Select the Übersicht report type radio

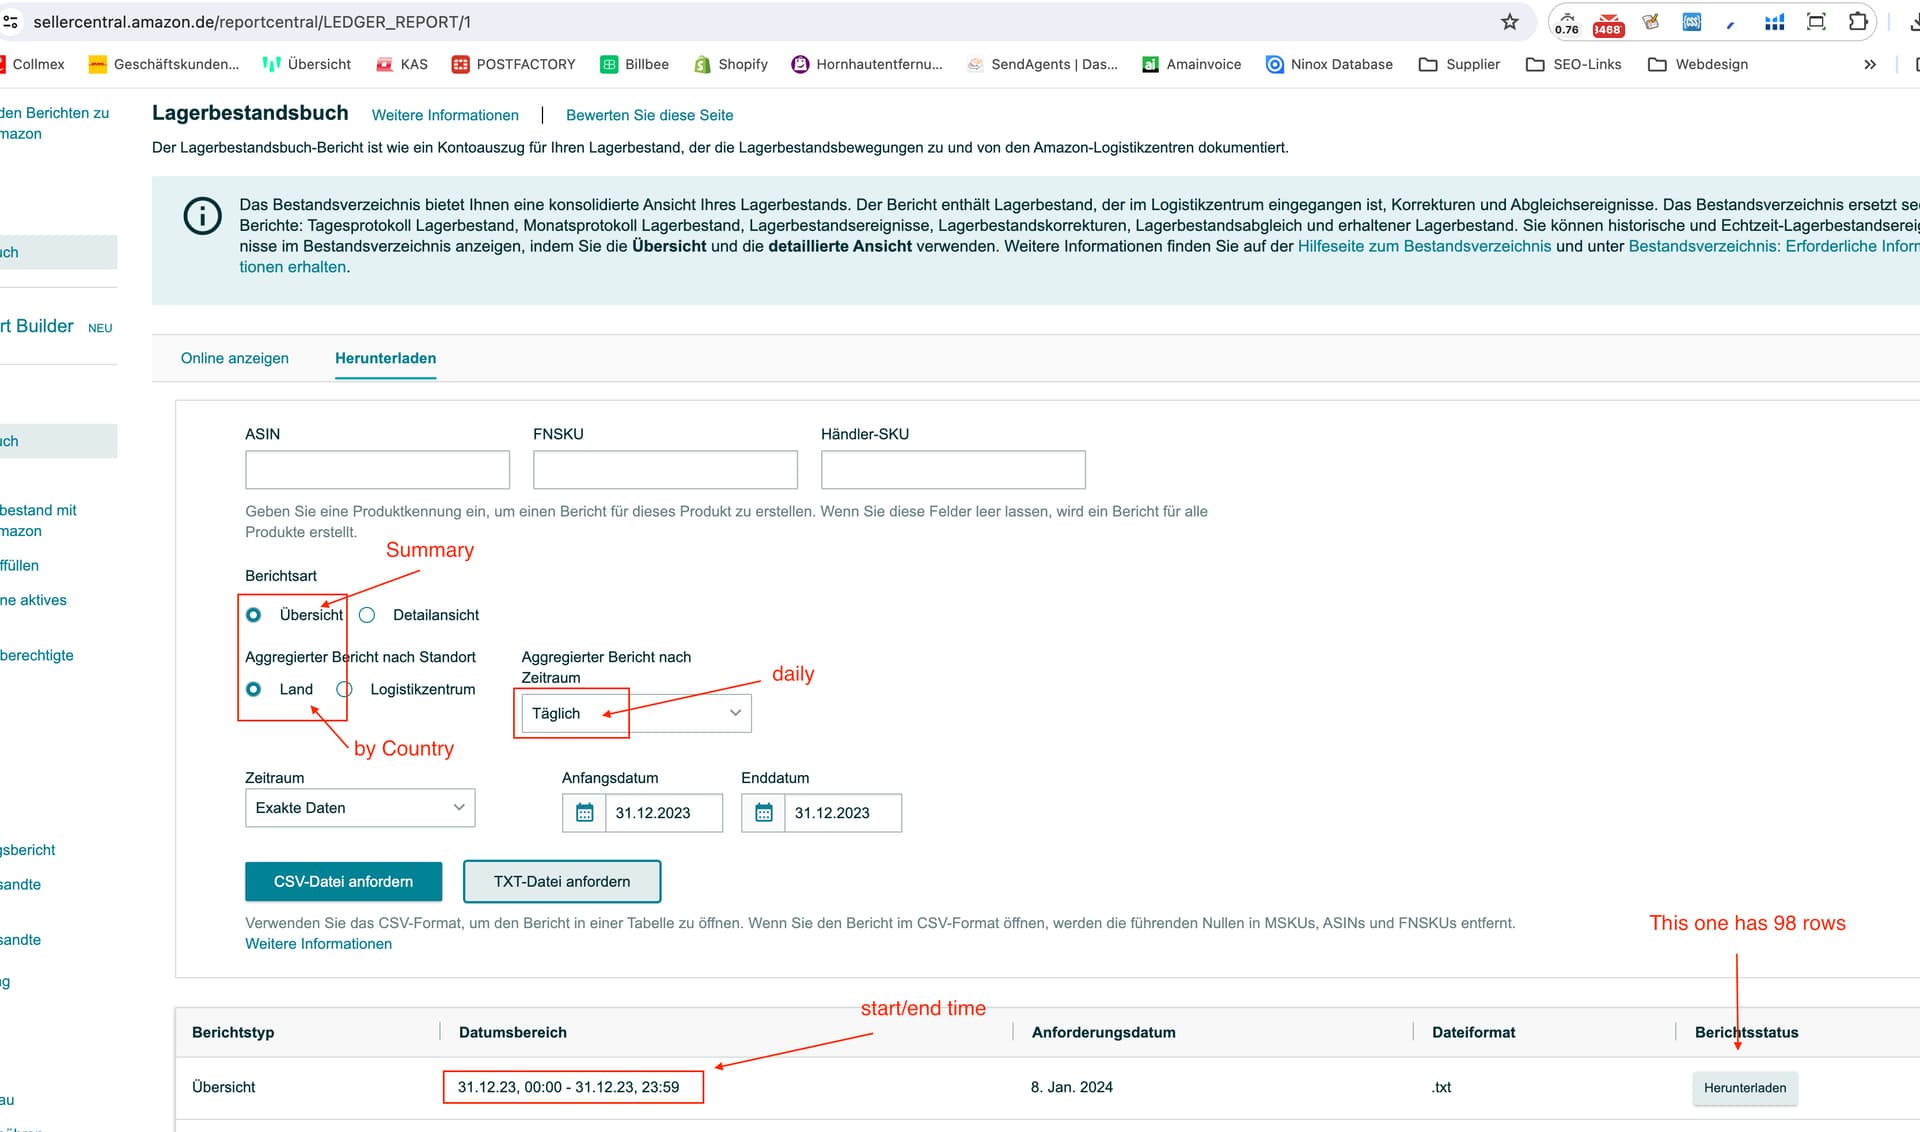click(x=254, y=615)
